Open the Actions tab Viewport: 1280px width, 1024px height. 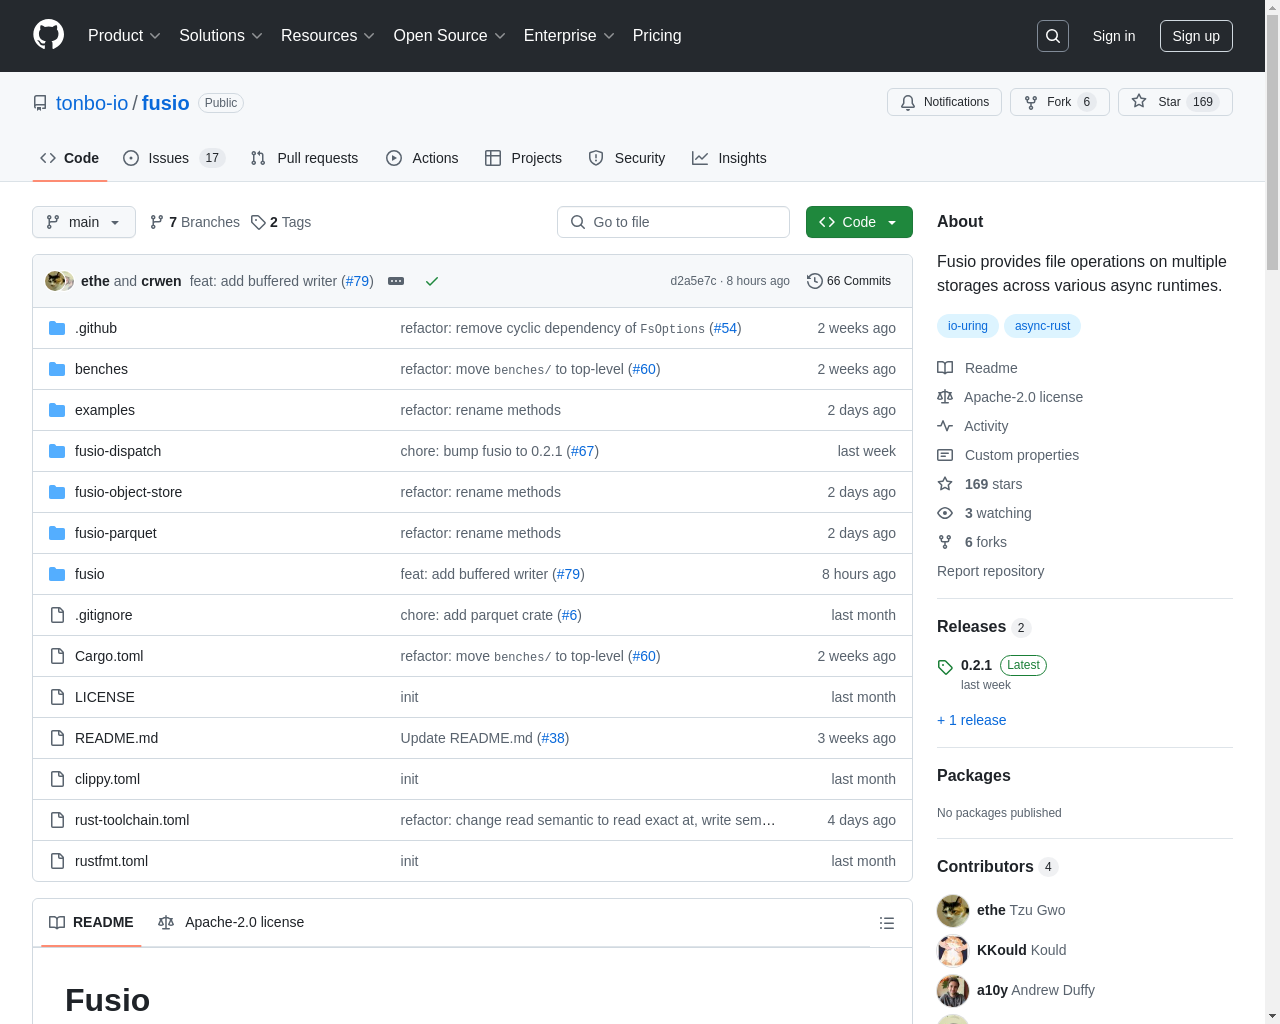pos(422,158)
